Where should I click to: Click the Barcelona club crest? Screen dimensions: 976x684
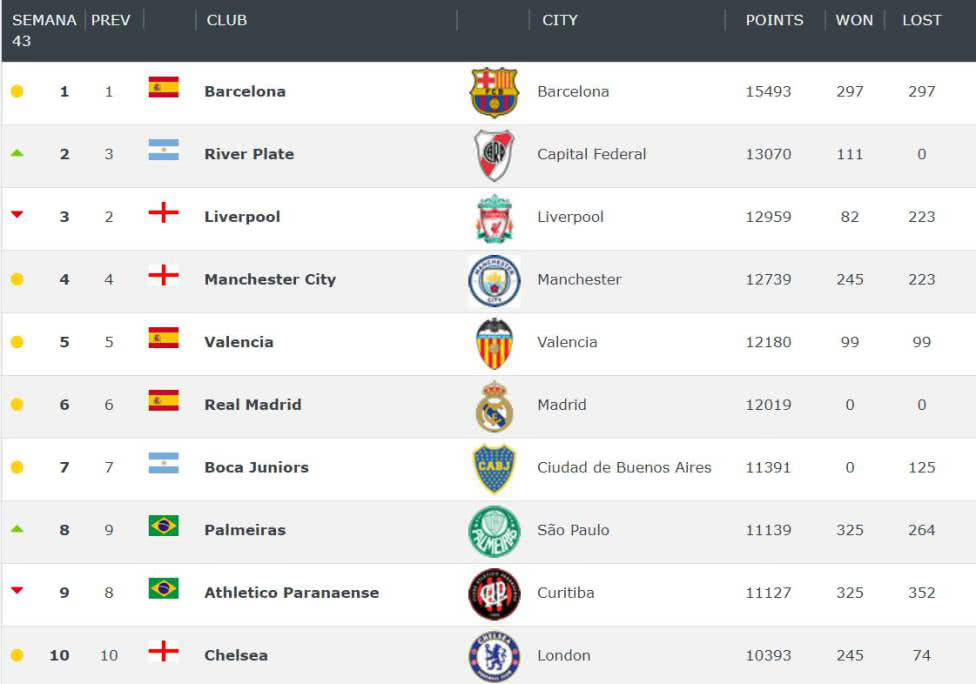[x=494, y=92]
